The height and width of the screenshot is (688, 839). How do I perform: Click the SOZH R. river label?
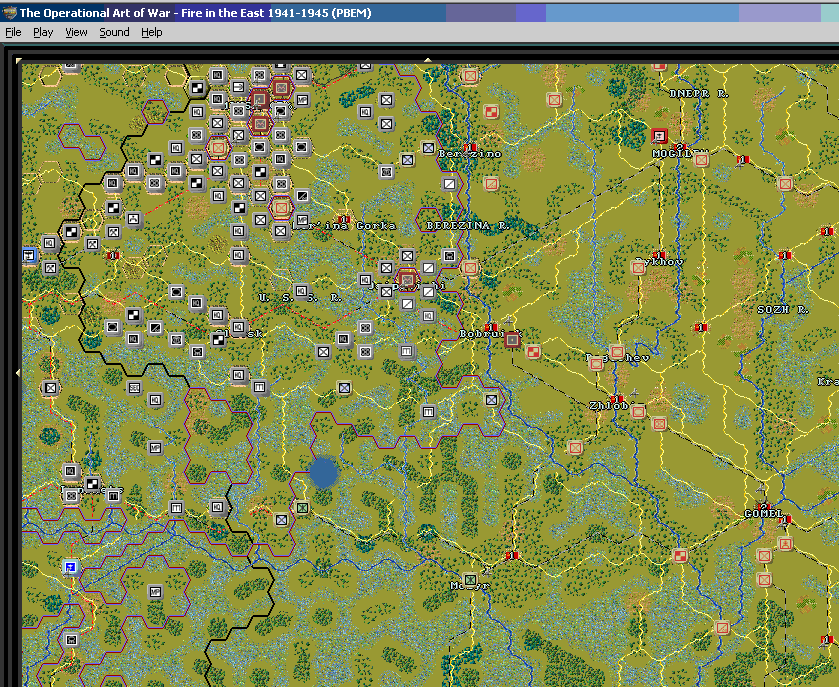(x=783, y=310)
